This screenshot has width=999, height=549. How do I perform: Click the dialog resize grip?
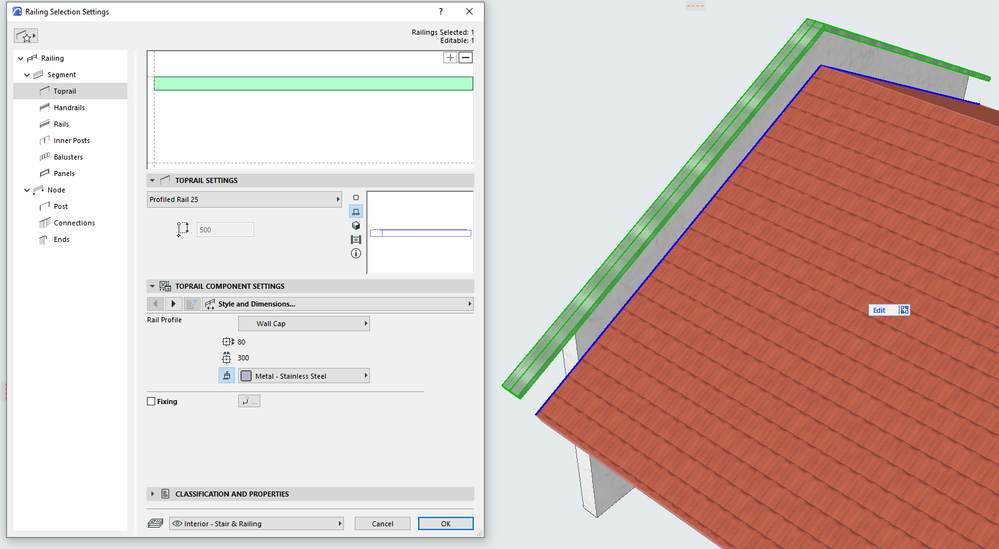coord(479,534)
